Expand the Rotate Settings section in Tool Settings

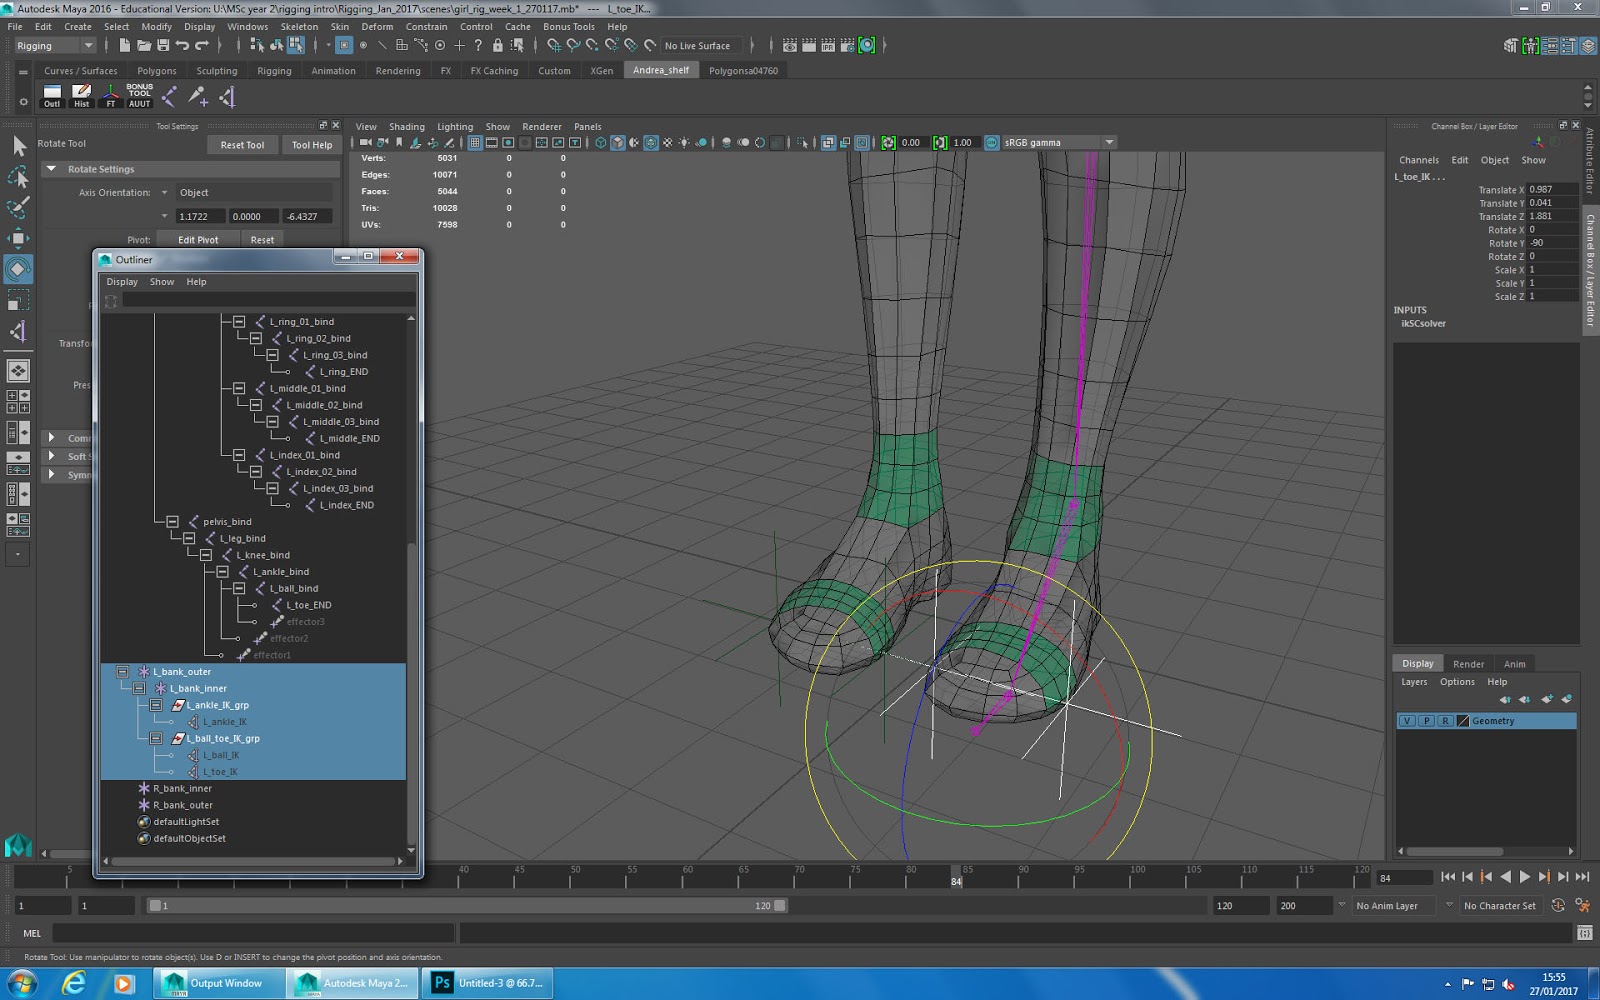tap(52, 169)
